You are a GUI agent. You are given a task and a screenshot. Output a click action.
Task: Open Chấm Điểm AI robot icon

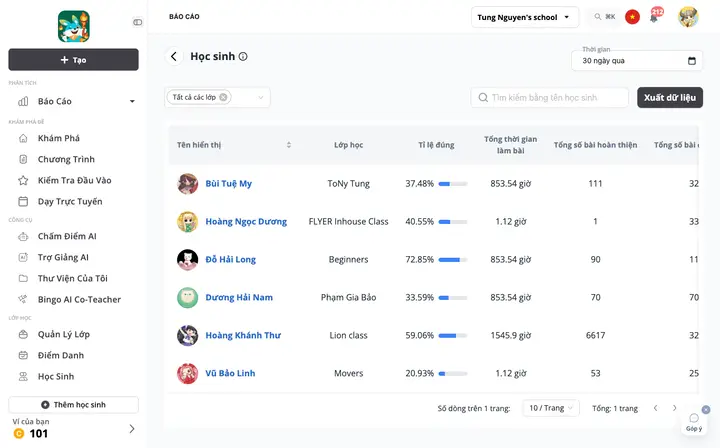[x=23, y=236]
